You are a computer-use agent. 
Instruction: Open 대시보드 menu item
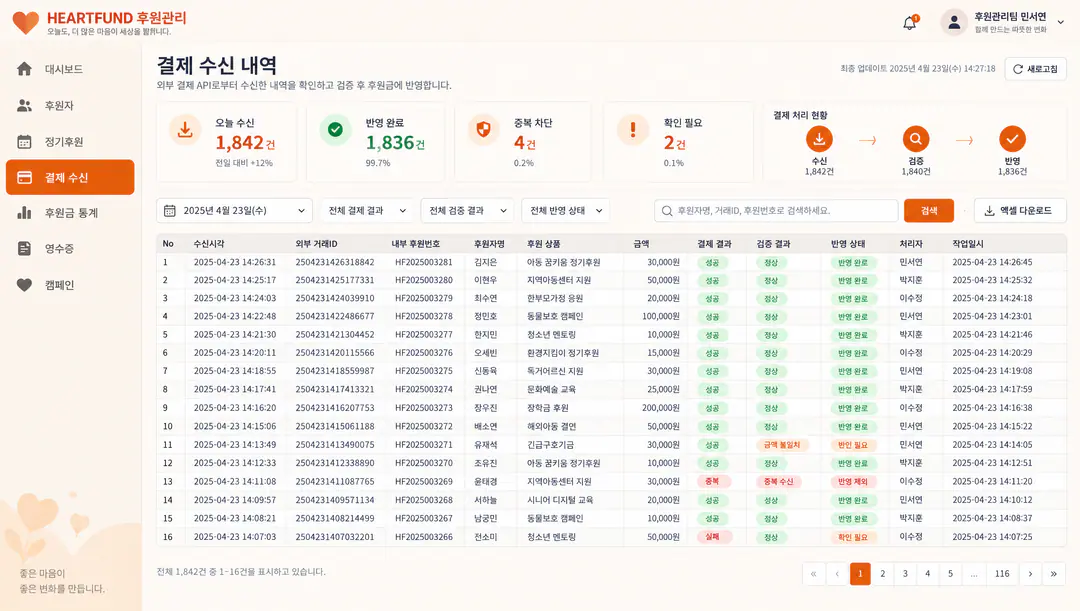point(70,69)
